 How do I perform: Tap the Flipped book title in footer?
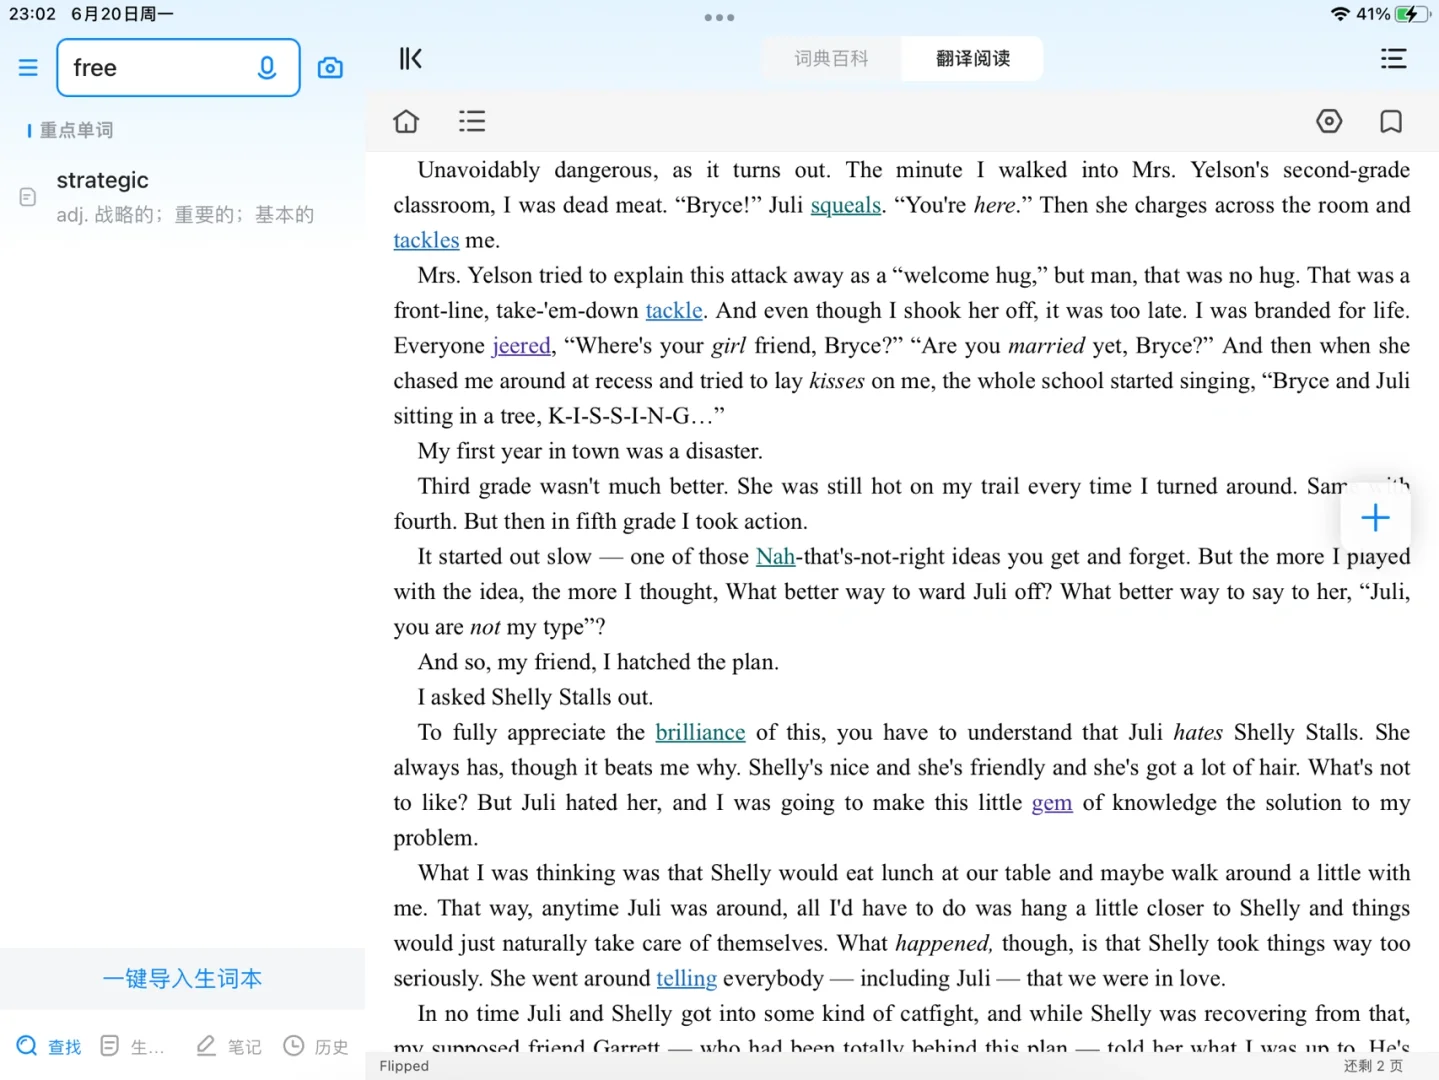pos(404,1066)
